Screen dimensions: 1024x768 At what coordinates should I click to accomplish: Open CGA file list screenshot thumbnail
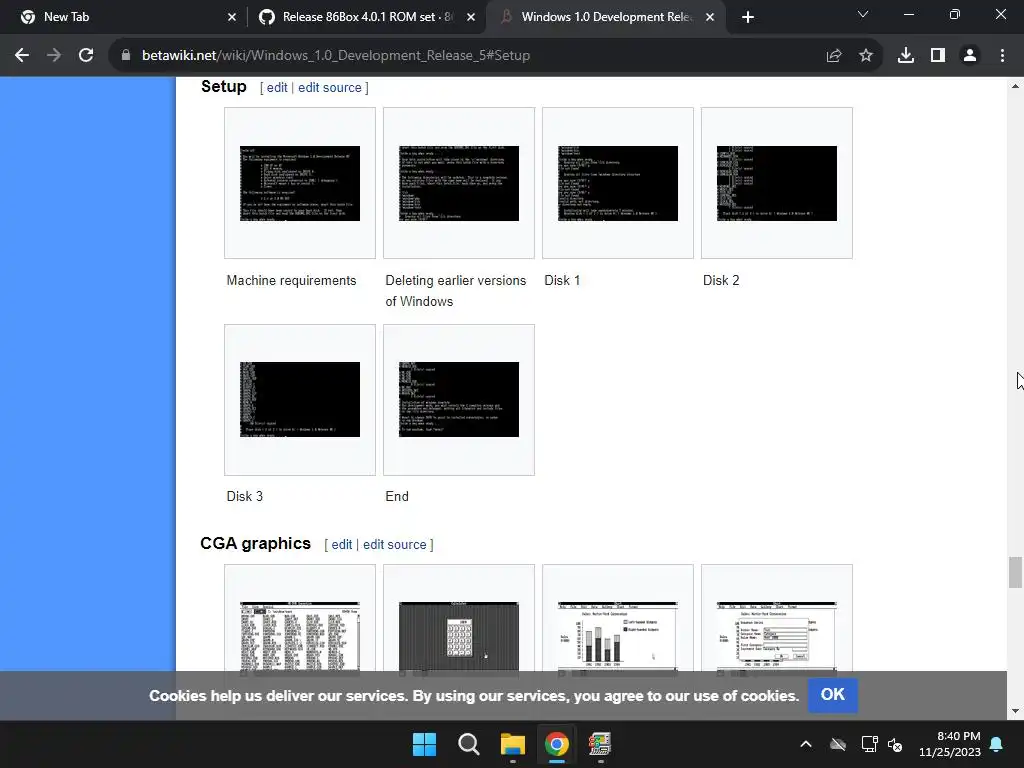pyautogui.click(x=300, y=637)
